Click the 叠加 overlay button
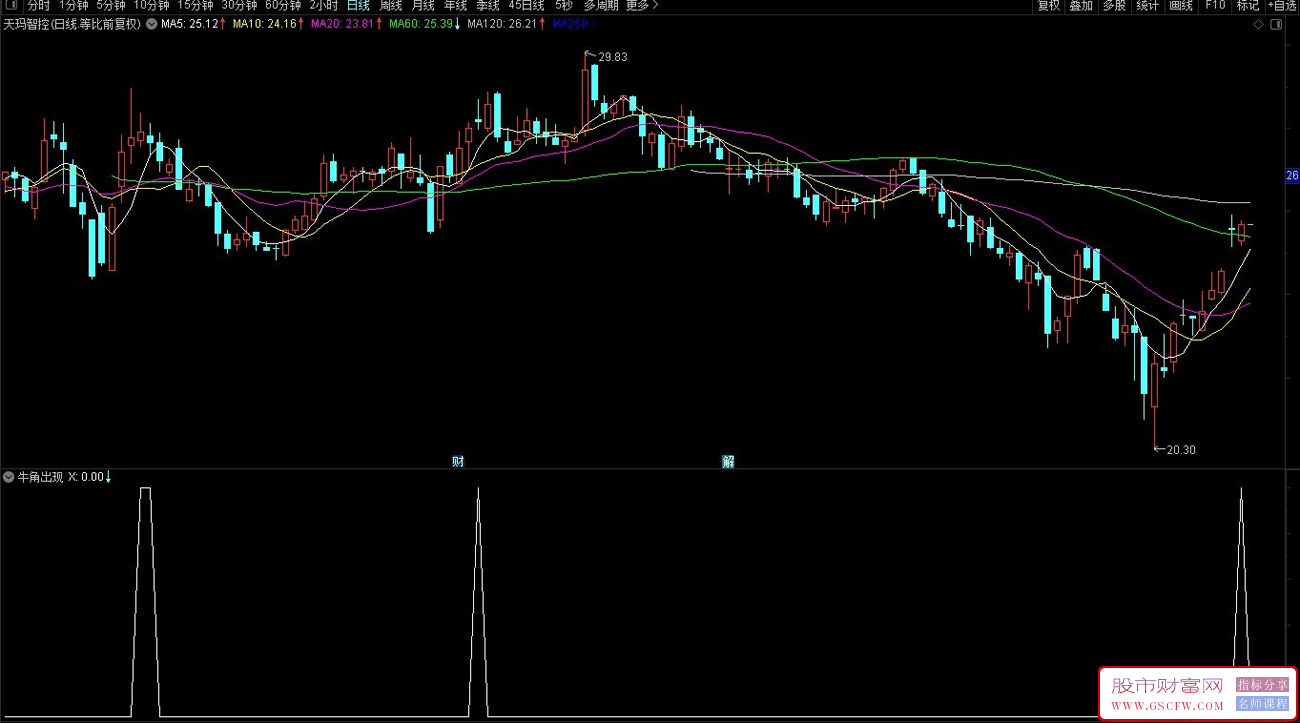The image size is (1300, 723). [x=1081, y=6]
